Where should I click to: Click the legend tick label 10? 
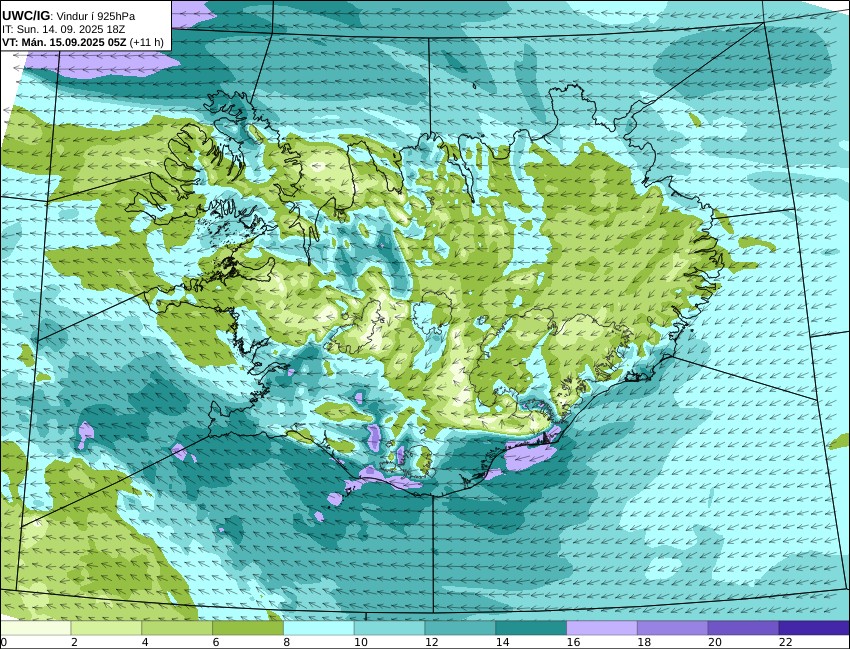(x=360, y=642)
